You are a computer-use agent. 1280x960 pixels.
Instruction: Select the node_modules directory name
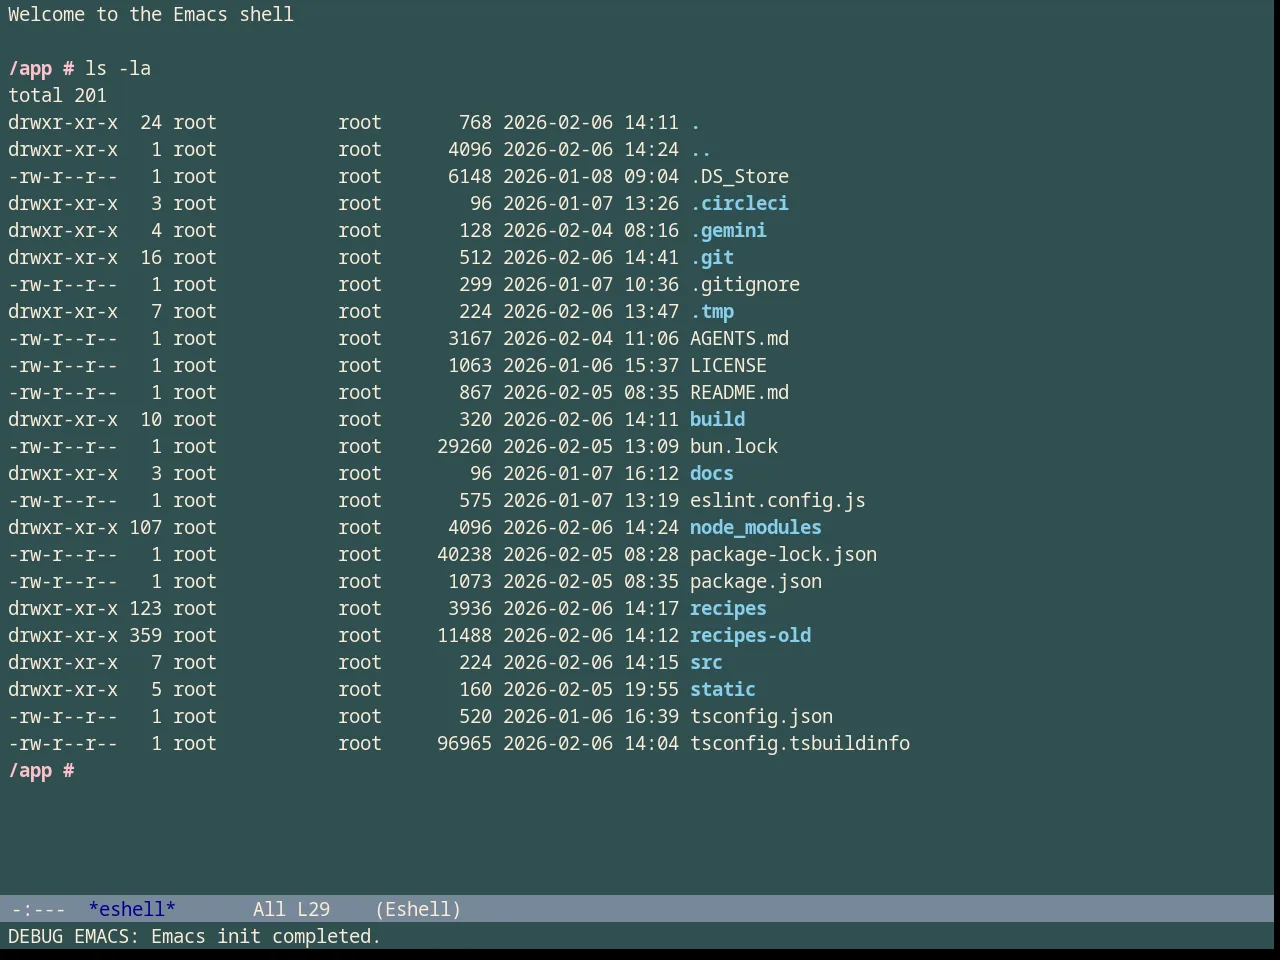756,527
